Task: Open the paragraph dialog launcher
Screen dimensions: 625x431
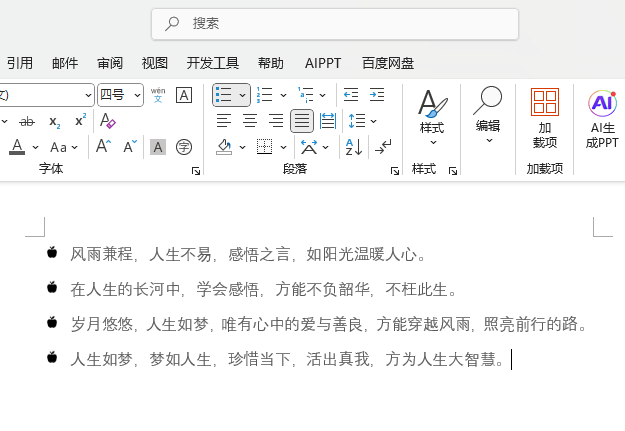Action: 395,171
